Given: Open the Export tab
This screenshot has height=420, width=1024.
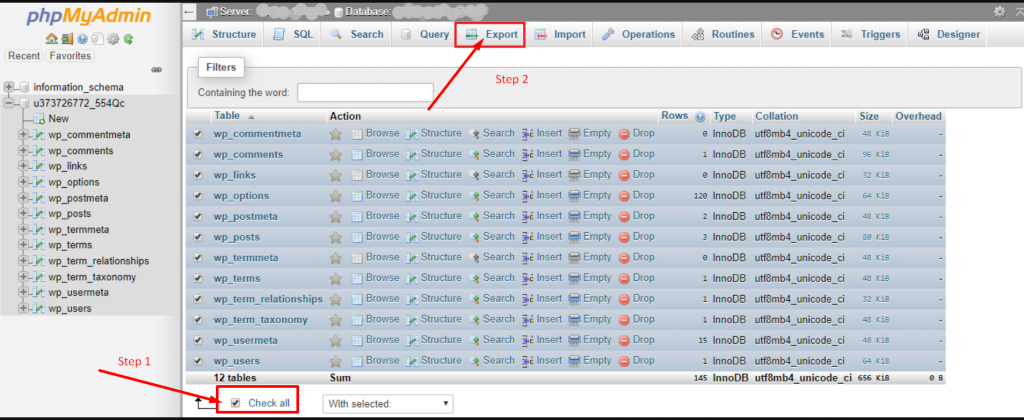Looking at the screenshot, I should coord(491,35).
